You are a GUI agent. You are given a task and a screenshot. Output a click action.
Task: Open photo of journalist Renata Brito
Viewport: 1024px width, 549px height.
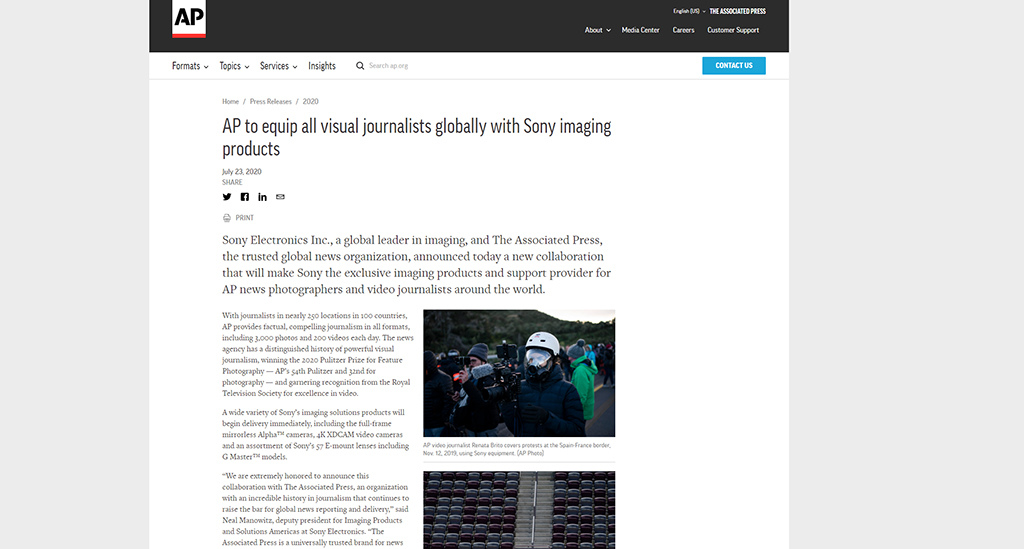[x=519, y=373]
